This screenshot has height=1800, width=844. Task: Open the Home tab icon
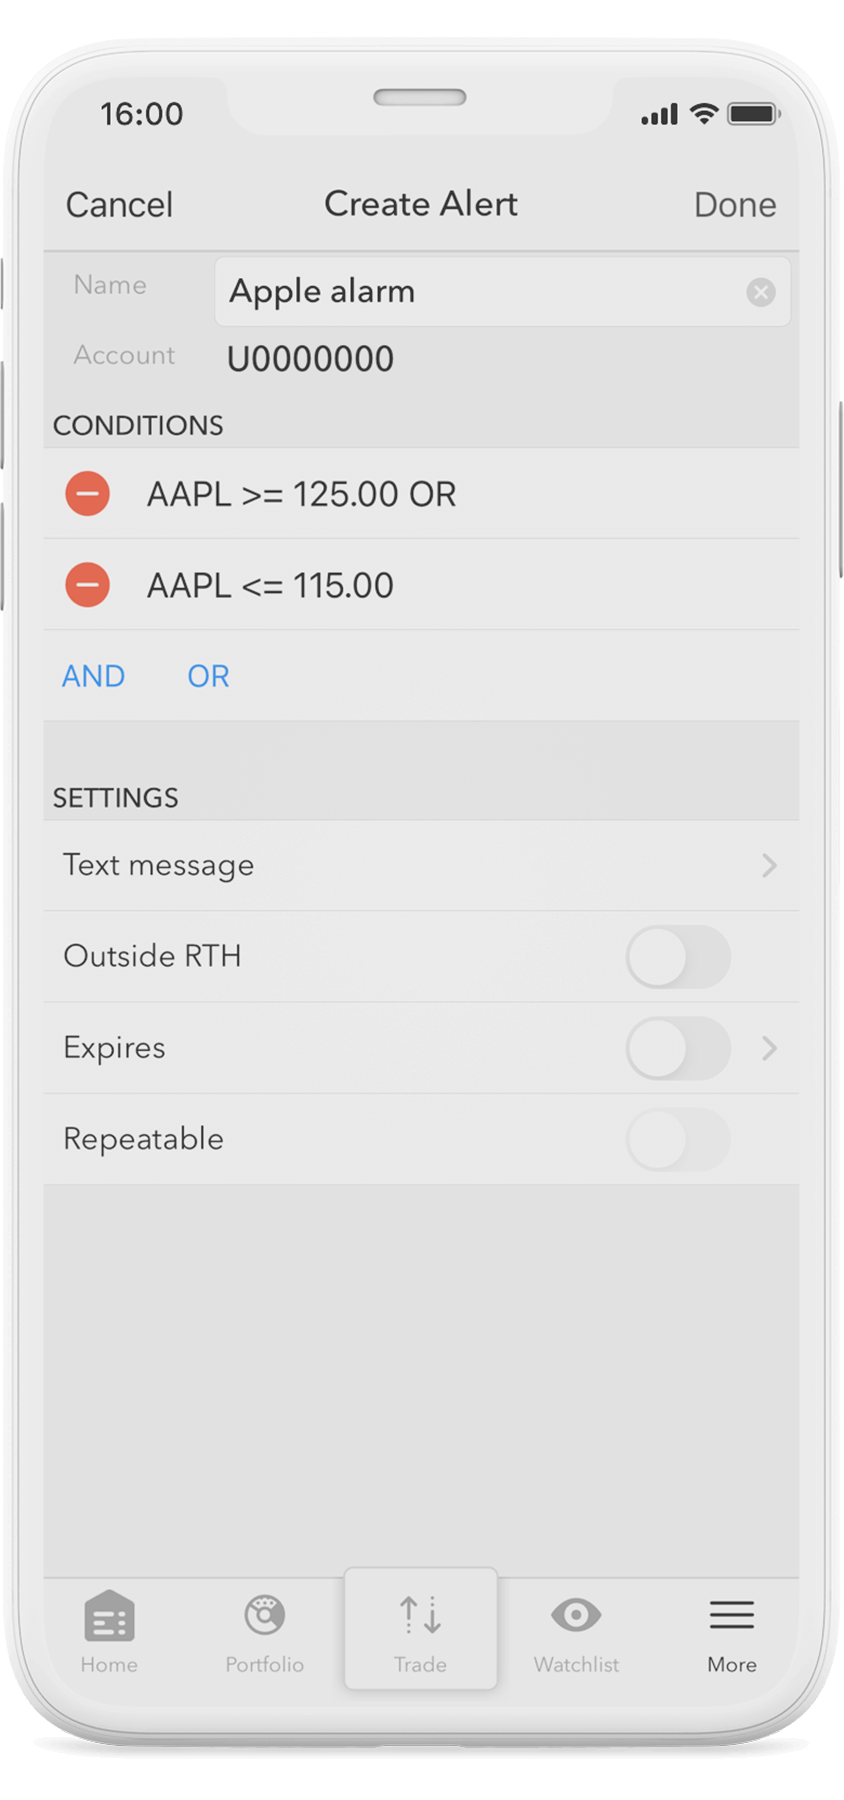[x=108, y=1628]
